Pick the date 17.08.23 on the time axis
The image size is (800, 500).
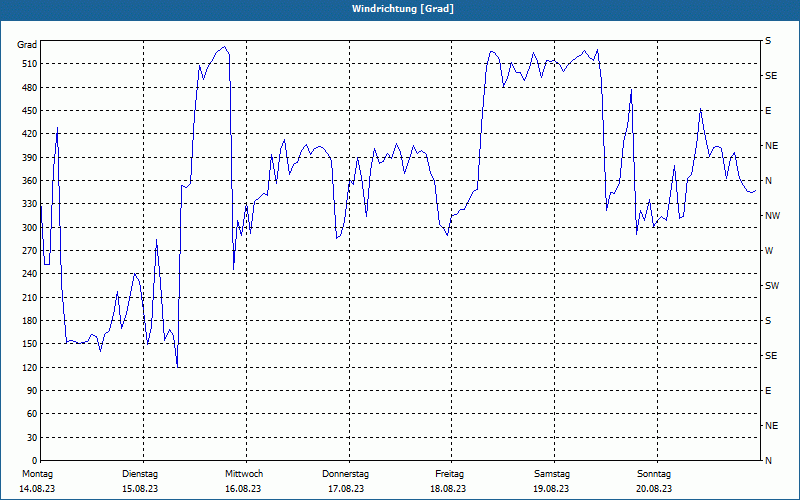pos(346,489)
